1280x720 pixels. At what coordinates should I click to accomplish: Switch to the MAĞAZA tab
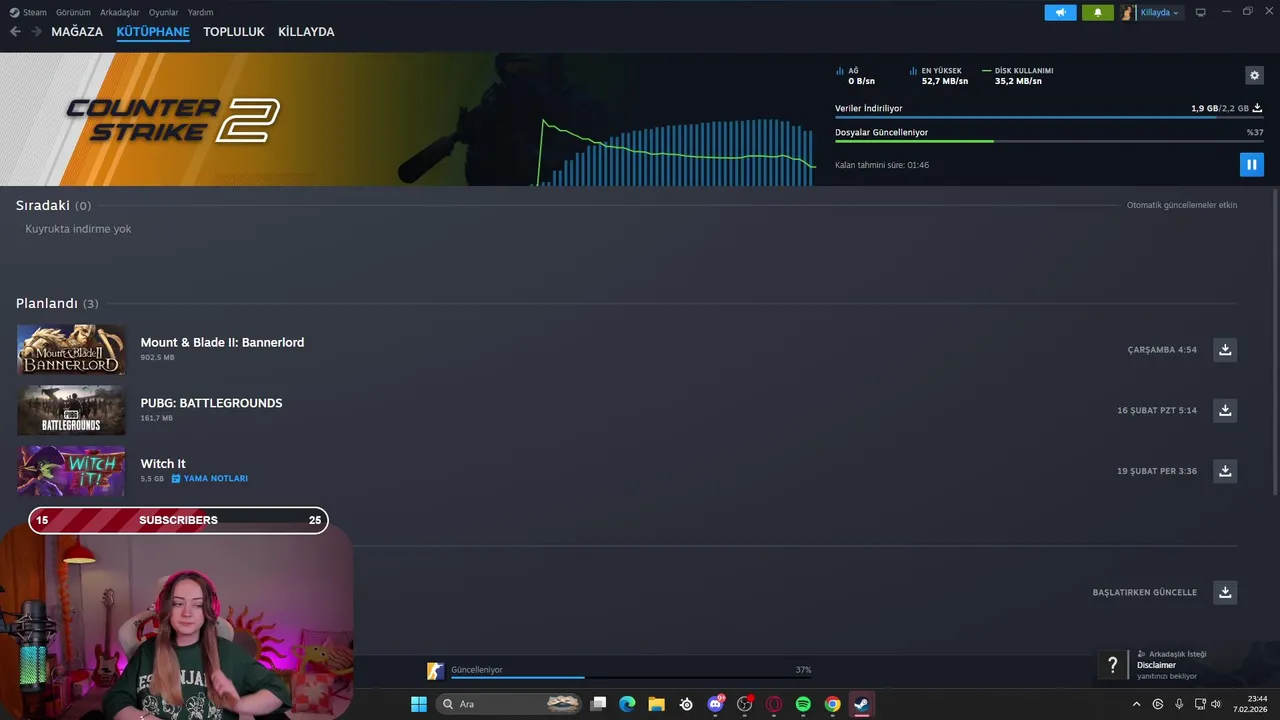(77, 31)
